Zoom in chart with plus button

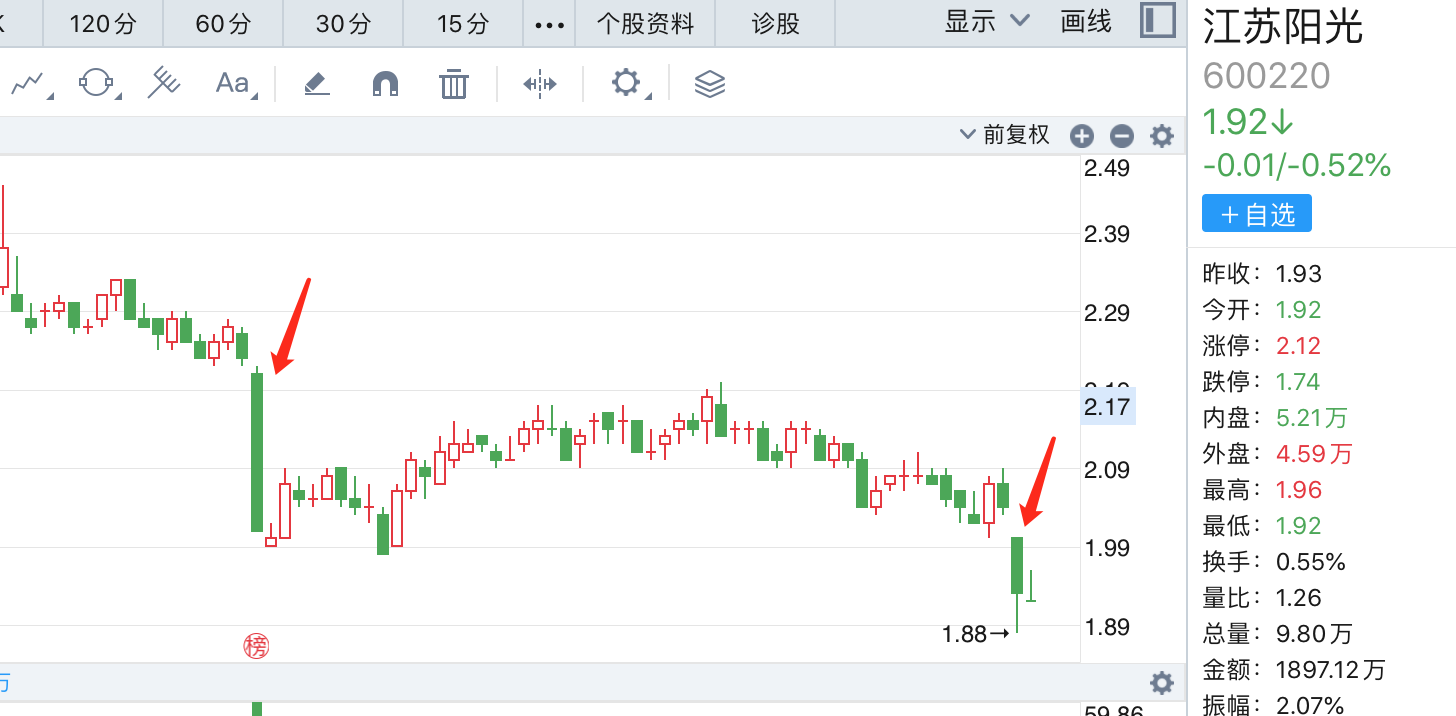point(1082,136)
